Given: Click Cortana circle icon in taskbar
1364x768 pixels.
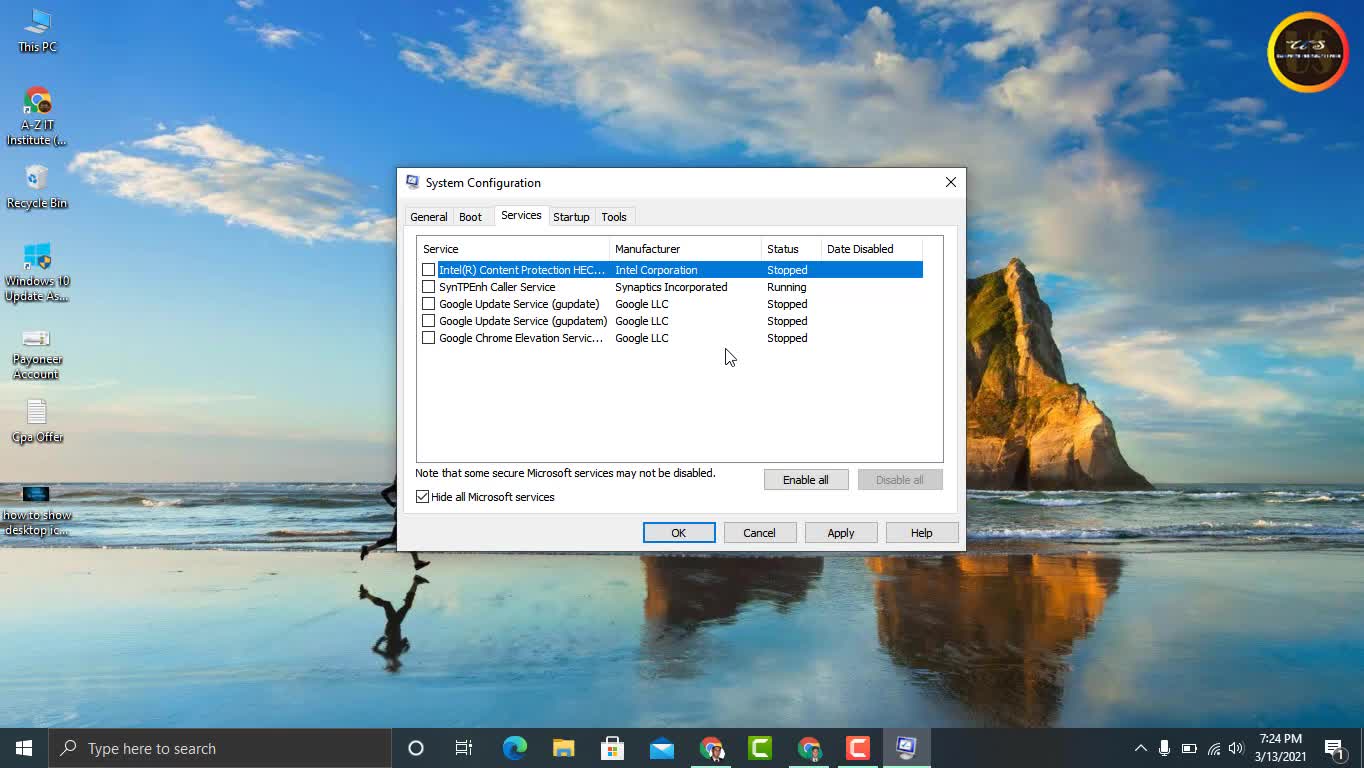Looking at the screenshot, I should [x=416, y=748].
